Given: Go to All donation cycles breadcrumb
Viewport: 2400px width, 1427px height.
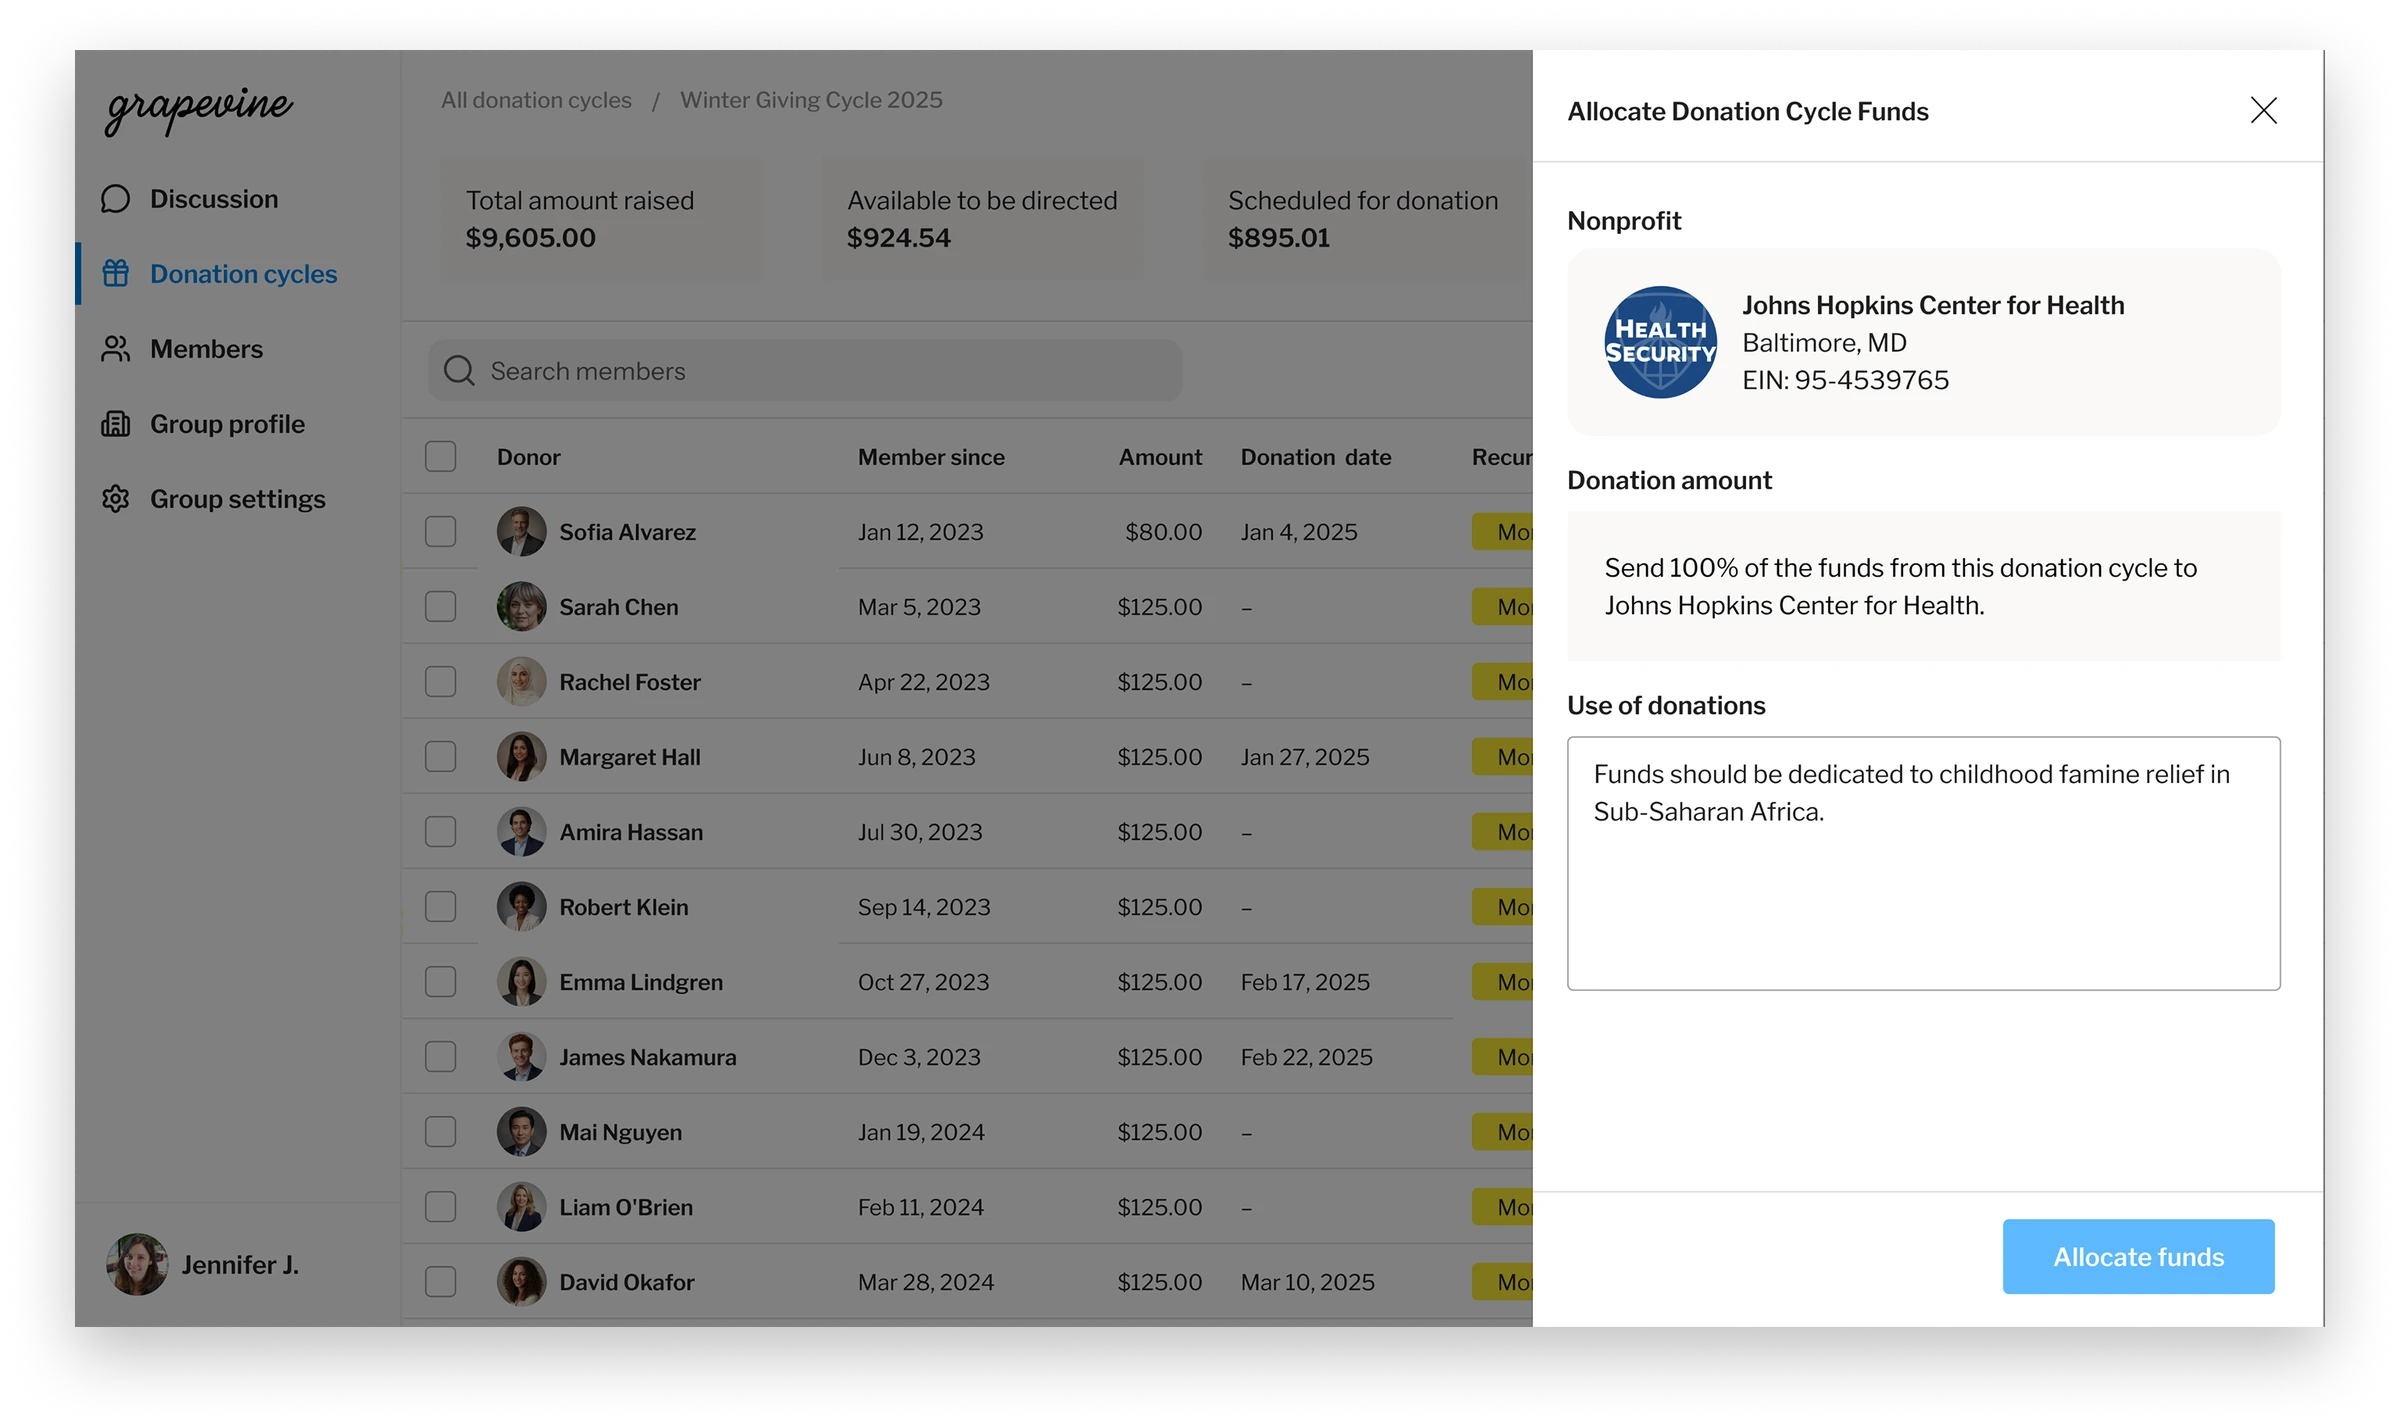Looking at the screenshot, I should click(x=536, y=100).
